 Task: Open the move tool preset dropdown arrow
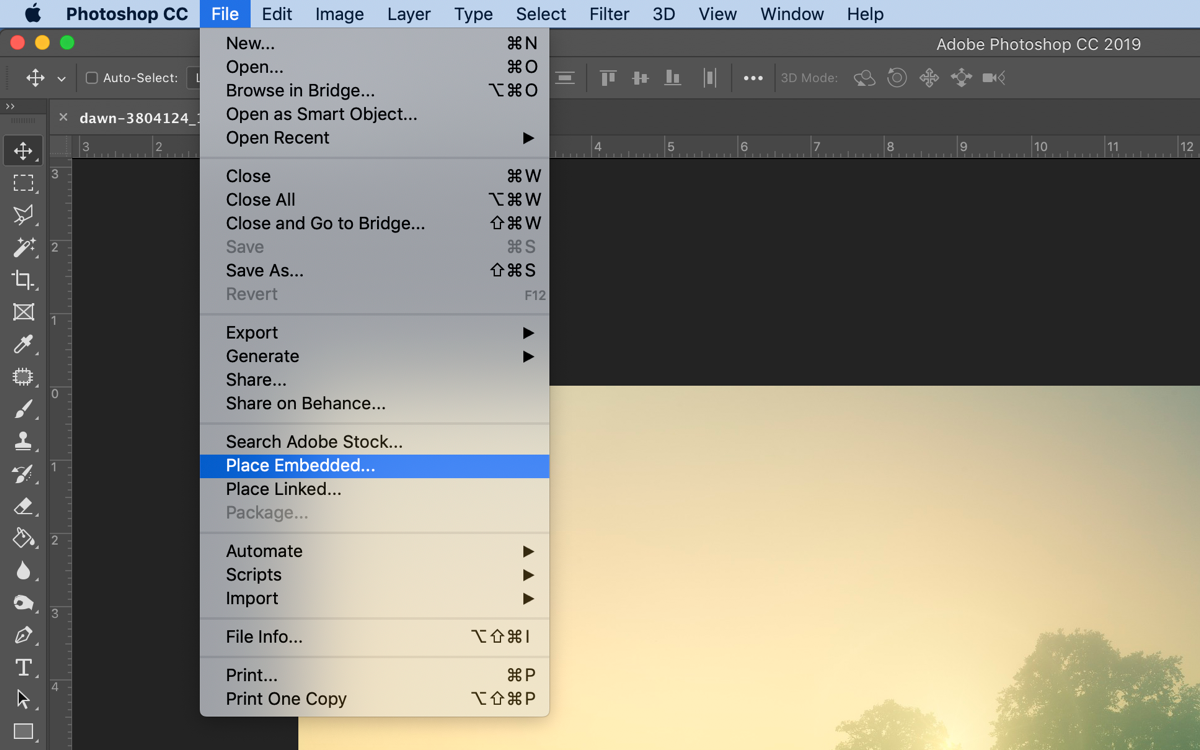61,79
